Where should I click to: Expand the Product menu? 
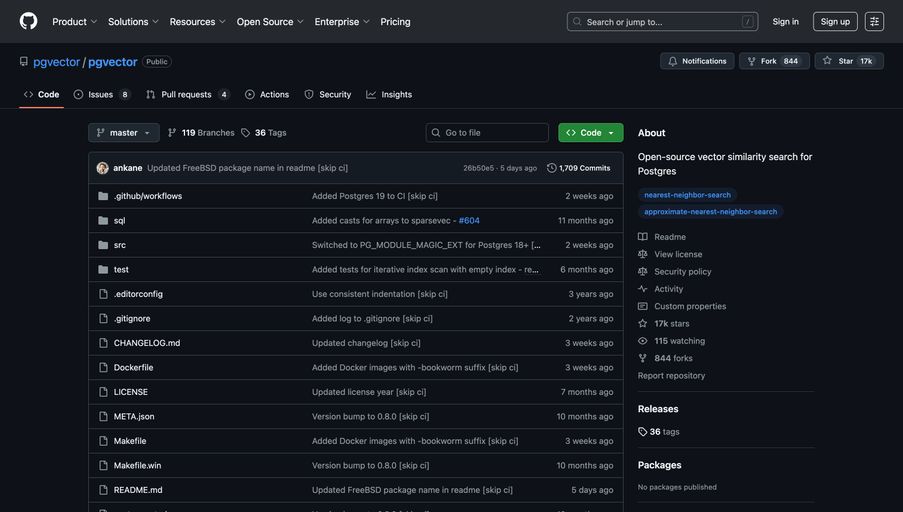pyautogui.click(x=75, y=21)
